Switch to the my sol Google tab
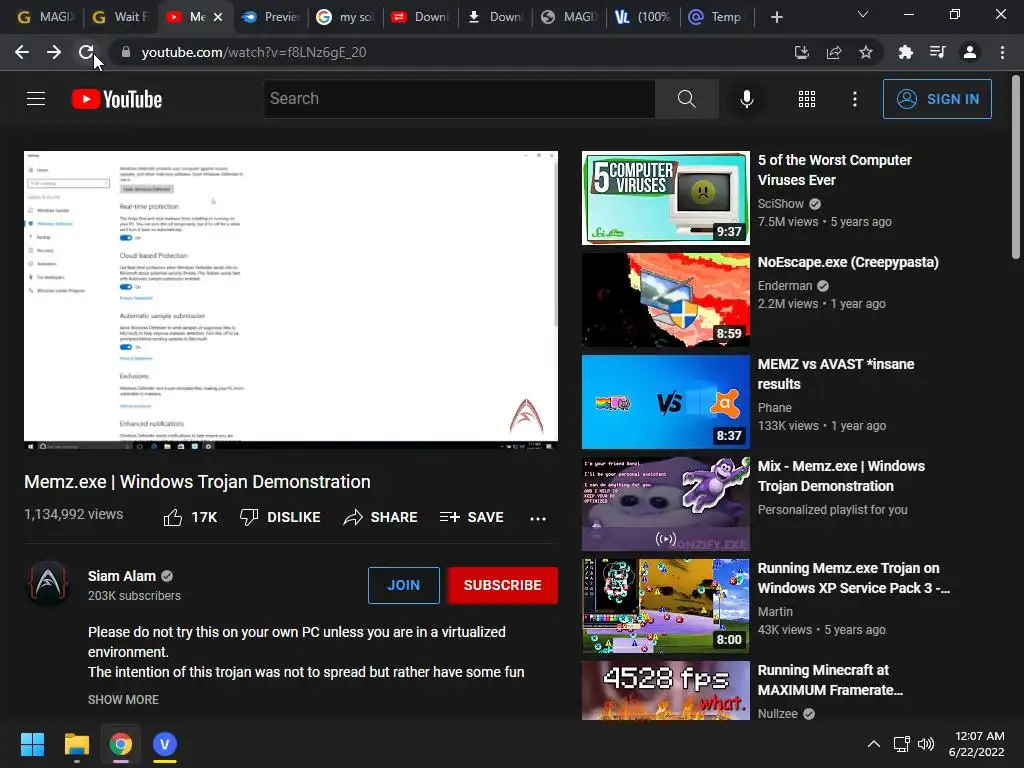Viewport: 1024px width, 768px height. coord(345,17)
